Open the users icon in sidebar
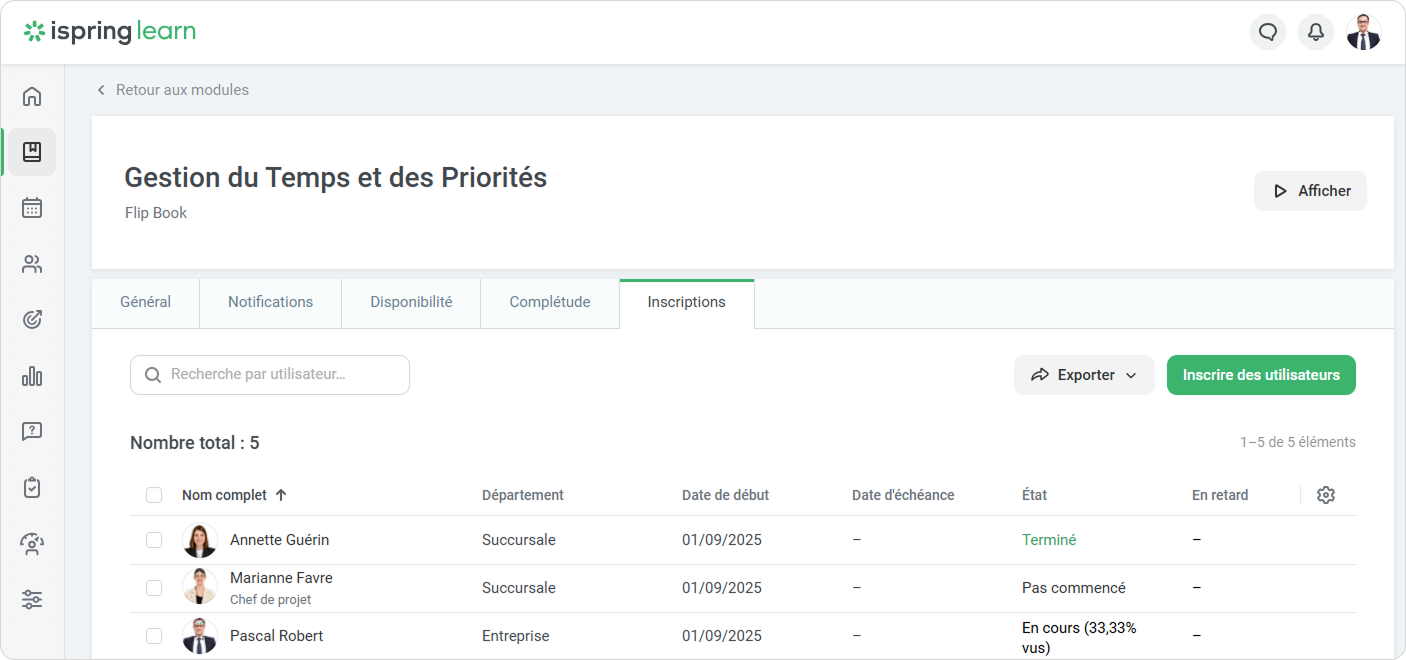This screenshot has width=1406, height=660. click(32, 264)
